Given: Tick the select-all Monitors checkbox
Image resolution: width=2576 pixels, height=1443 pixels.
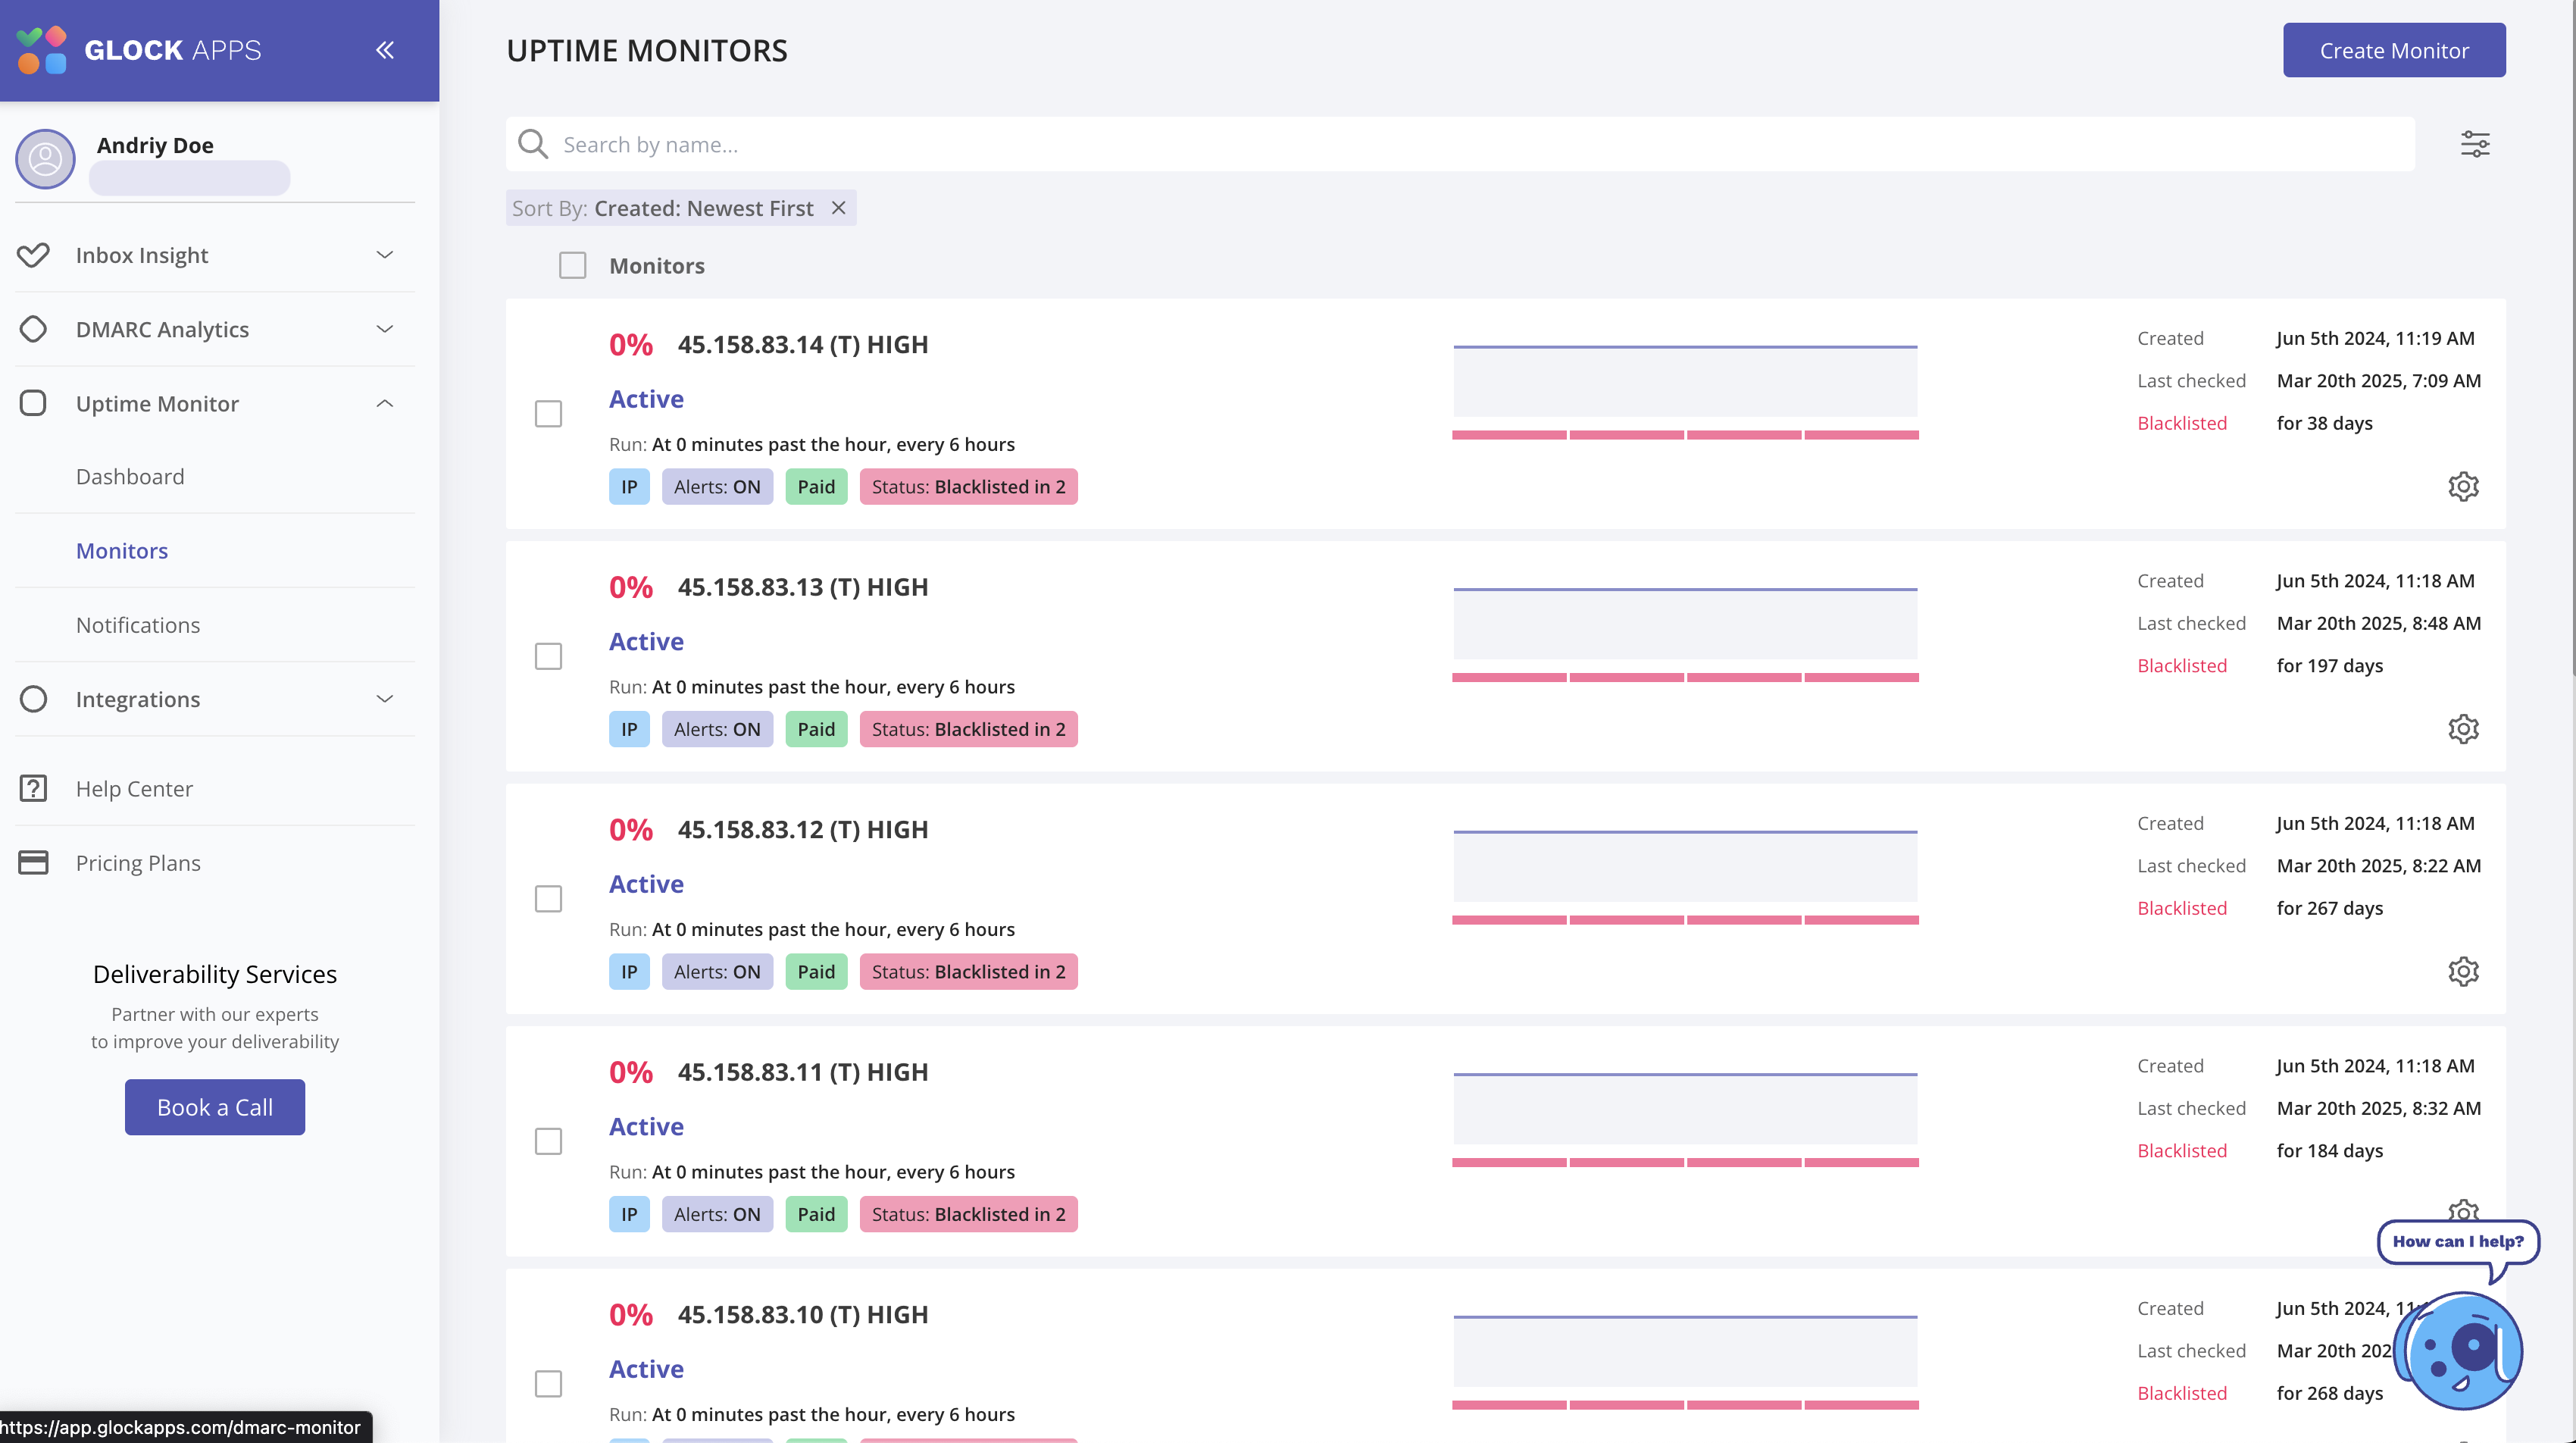Looking at the screenshot, I should point(572,266).
